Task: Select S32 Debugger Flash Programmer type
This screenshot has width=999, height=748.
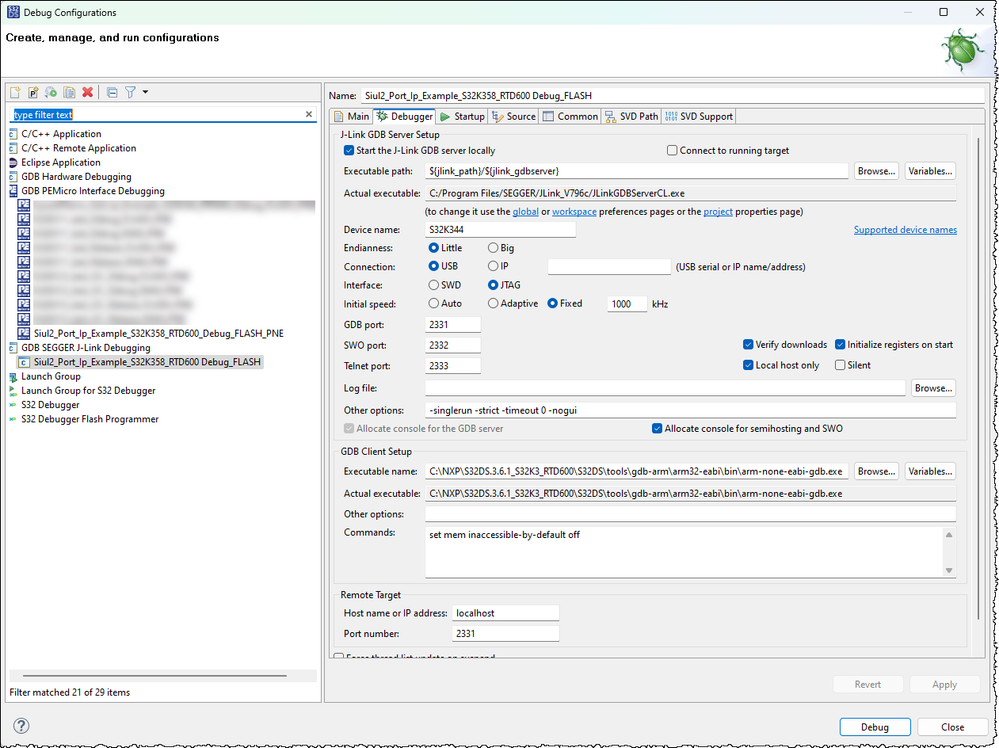Action: [x=89, y=419]
